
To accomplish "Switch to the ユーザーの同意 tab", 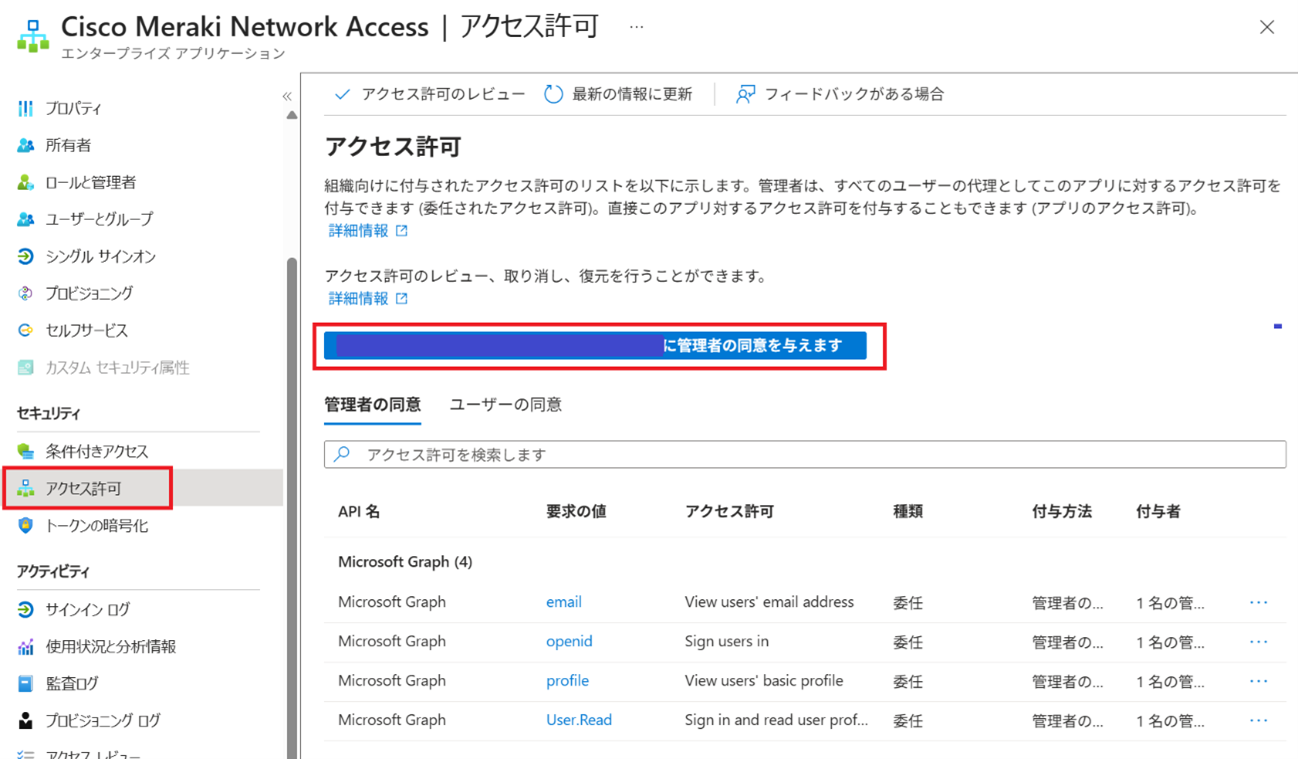I will (505, 405).
